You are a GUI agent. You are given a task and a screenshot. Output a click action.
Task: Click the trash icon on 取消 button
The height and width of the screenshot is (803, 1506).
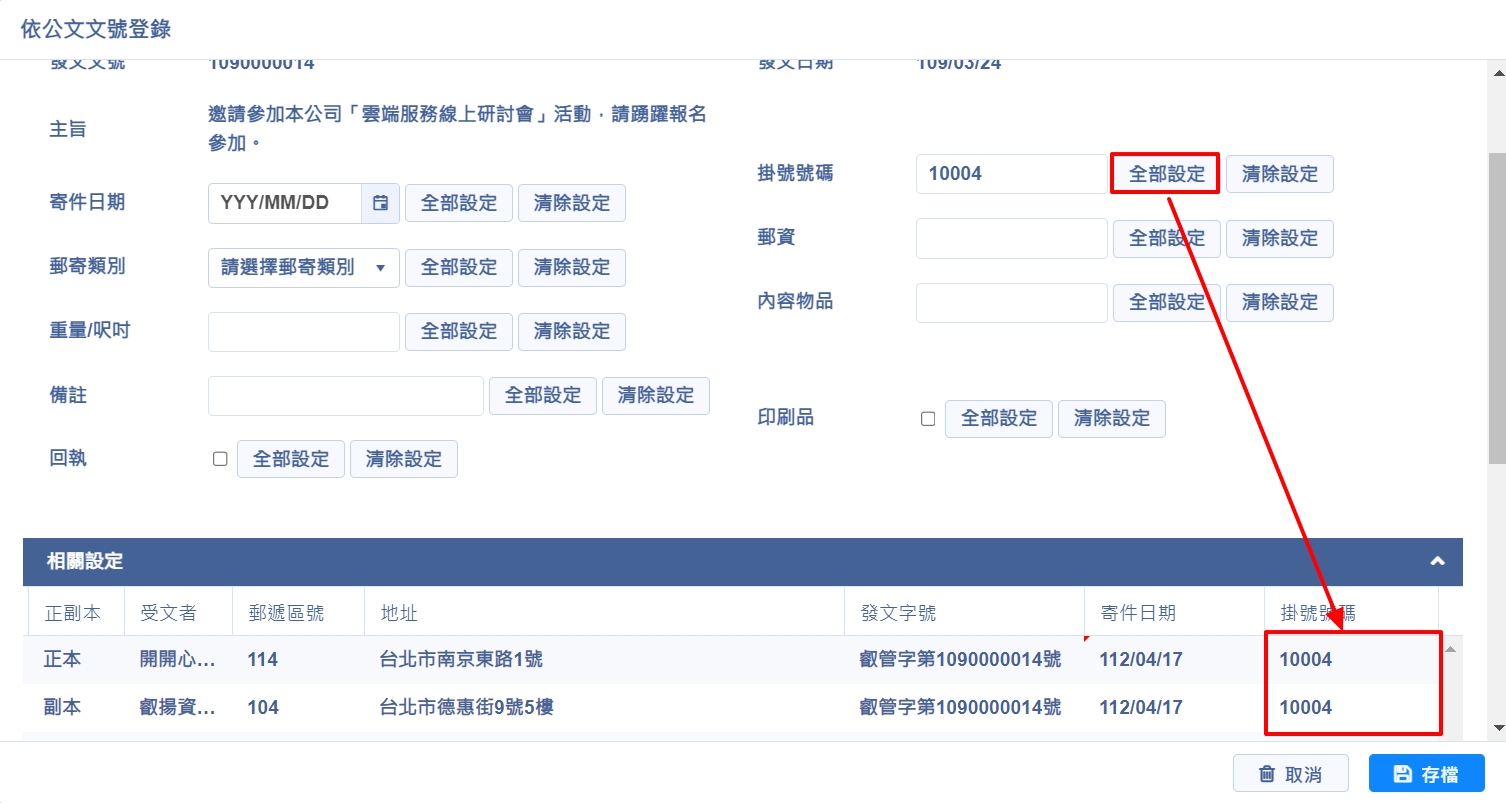(1266, 774)
